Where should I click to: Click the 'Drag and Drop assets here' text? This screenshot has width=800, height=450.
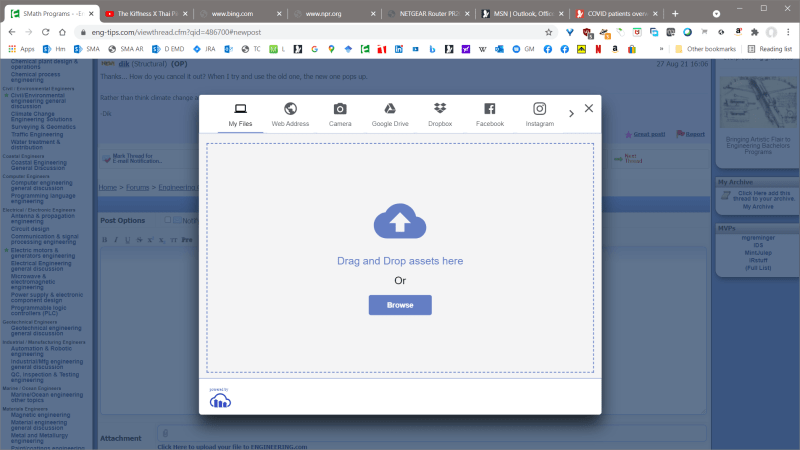pos(400,261)
